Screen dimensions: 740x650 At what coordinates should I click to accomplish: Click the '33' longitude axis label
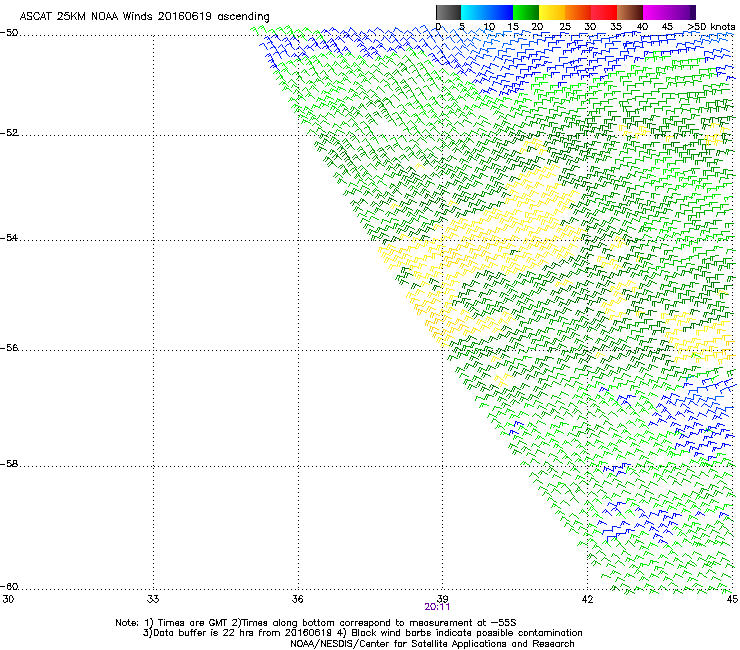(153, 599)
